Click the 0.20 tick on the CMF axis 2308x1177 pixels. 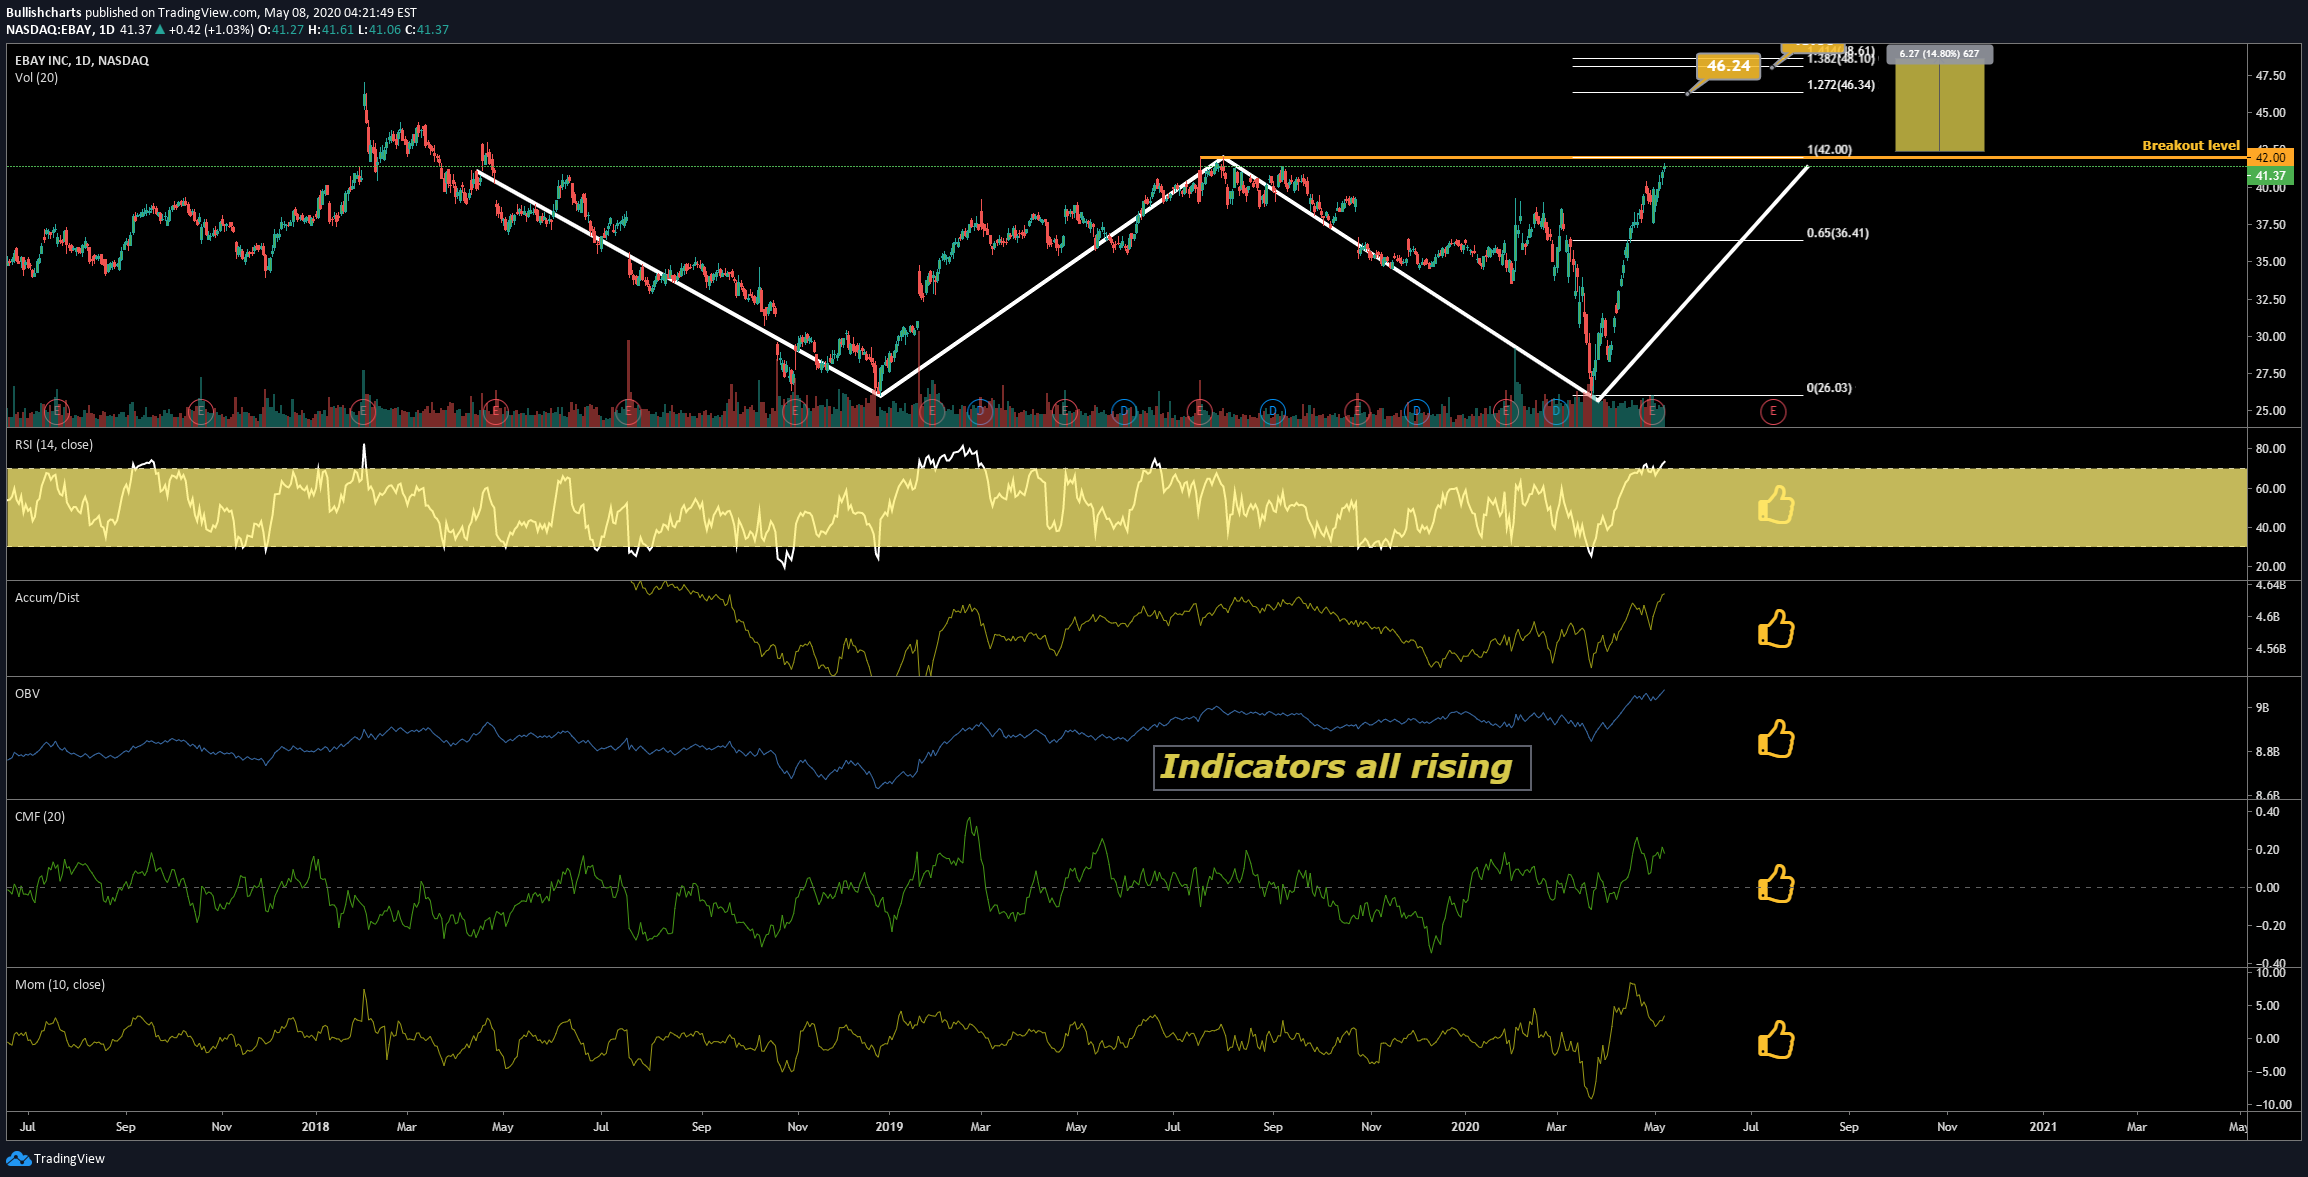[2267, 850]
